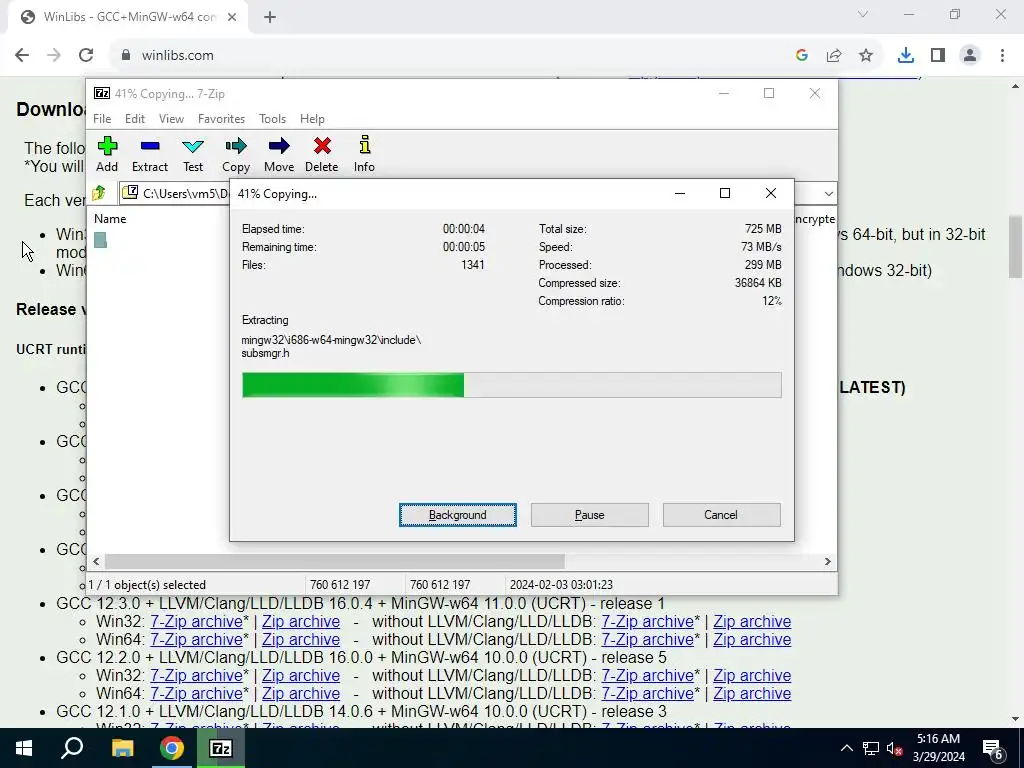Minimize the Copying dialog
The width and height of the screenshot is (1024, 768).
680,193
